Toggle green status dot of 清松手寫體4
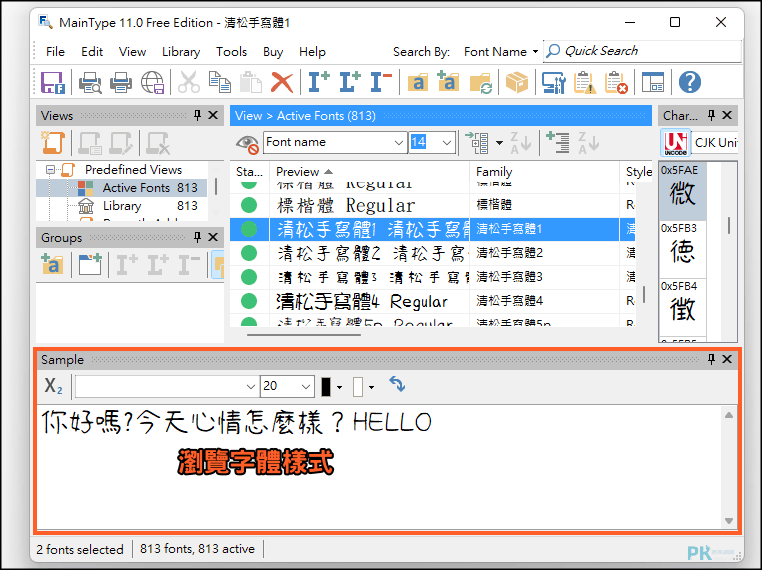 click(249, 301)
